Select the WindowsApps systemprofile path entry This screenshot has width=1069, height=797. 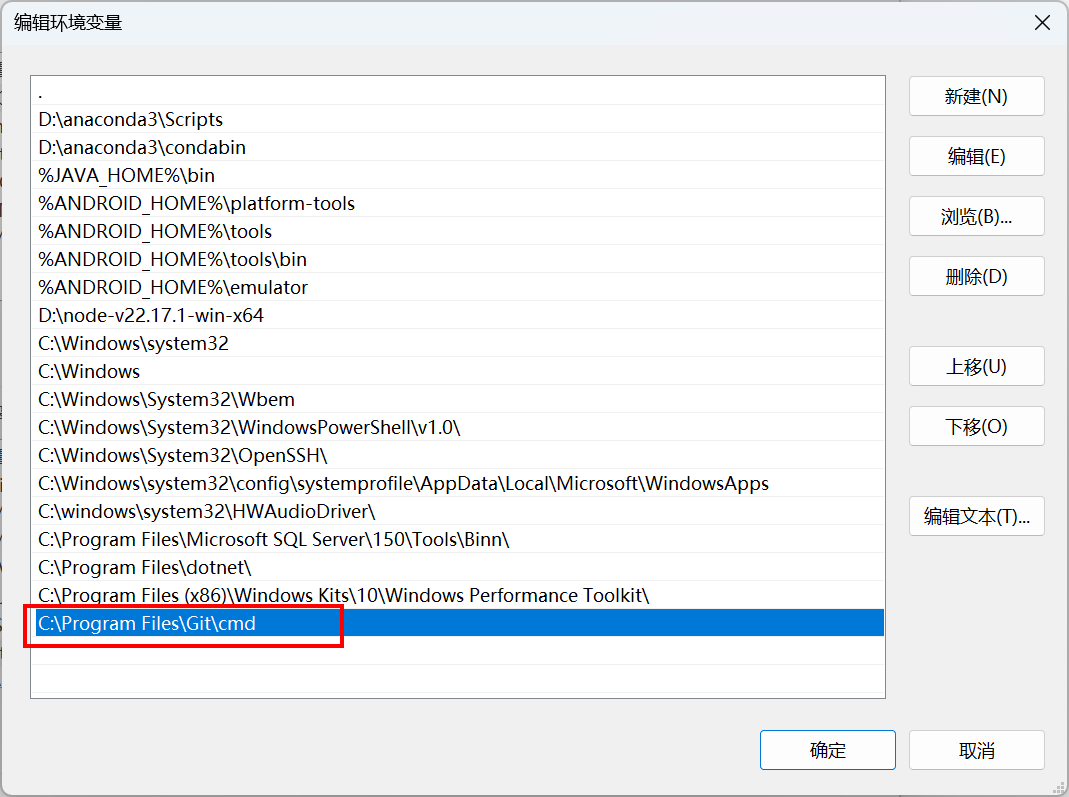[x=457, y=483]
